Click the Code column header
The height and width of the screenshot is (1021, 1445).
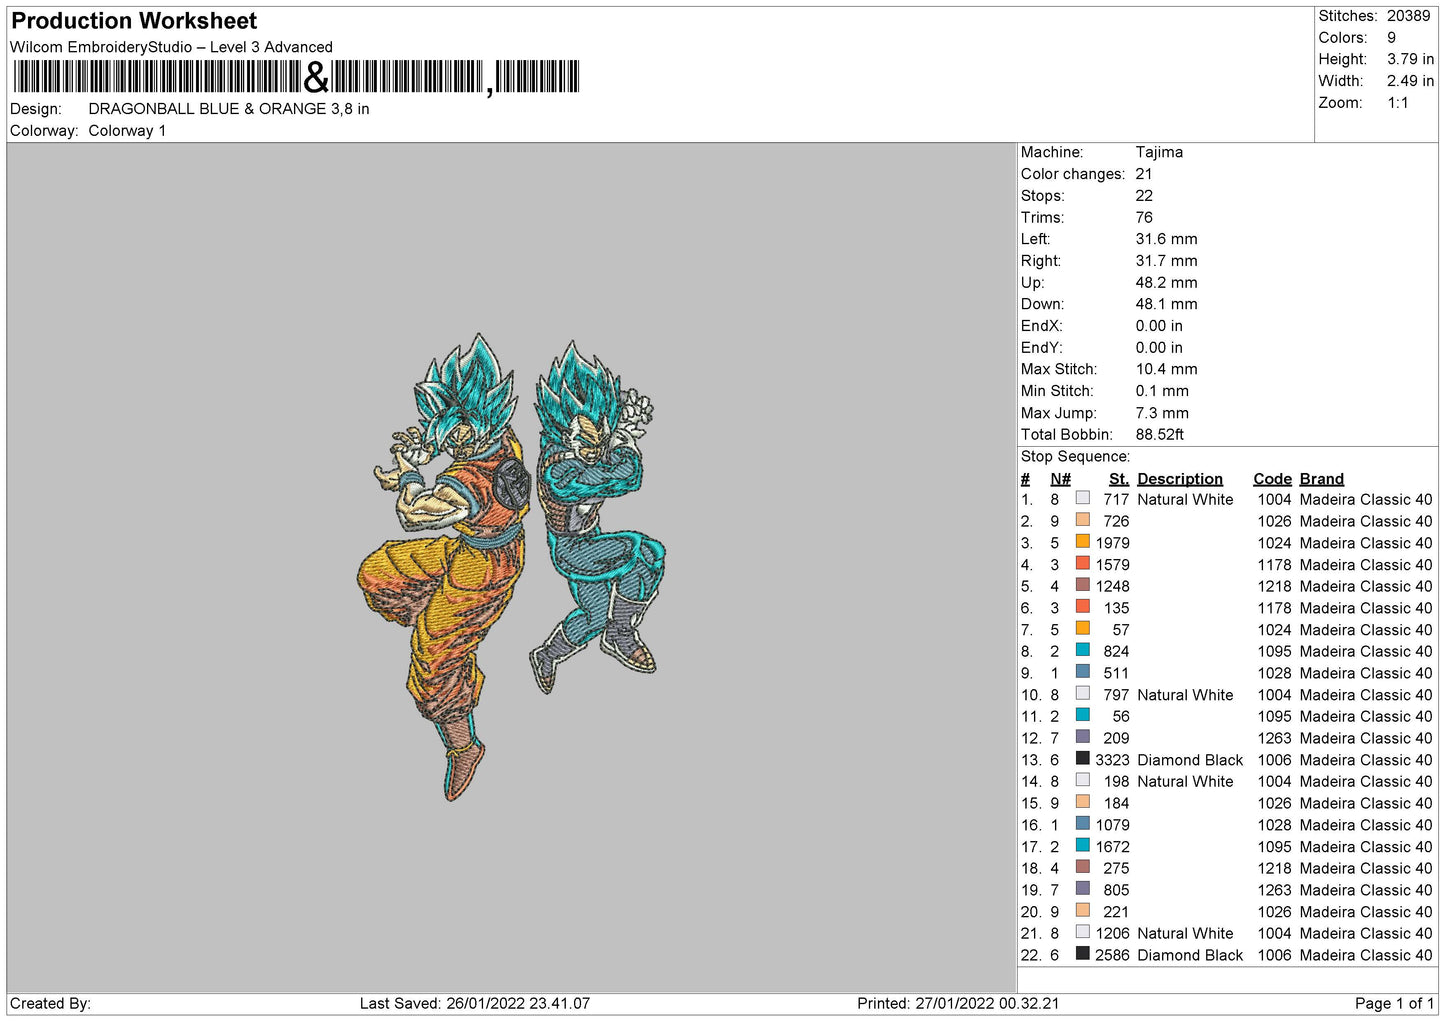pos(1272,479)
